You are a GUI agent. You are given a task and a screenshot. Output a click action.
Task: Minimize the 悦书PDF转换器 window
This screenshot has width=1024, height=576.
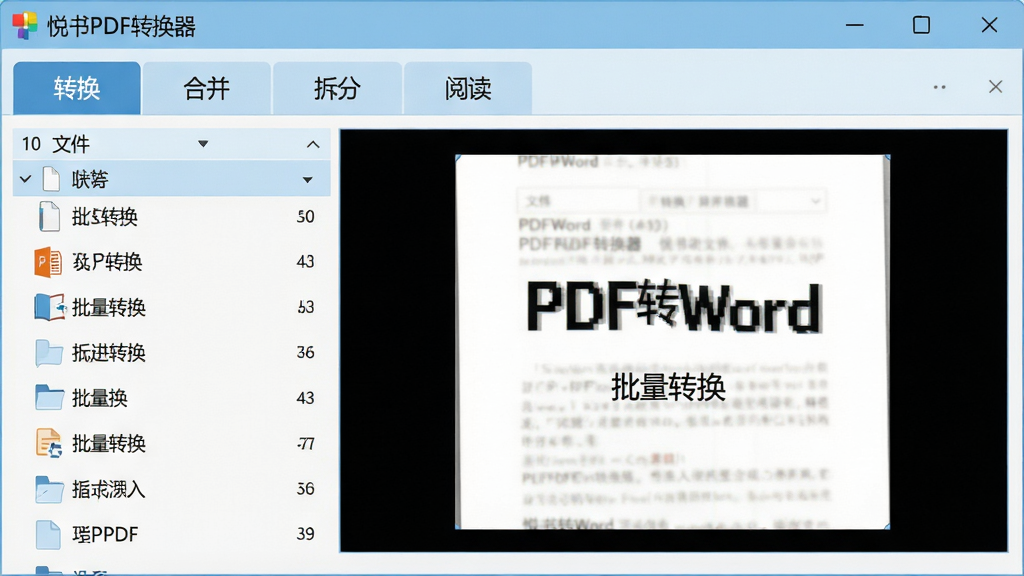click(854, 25)
